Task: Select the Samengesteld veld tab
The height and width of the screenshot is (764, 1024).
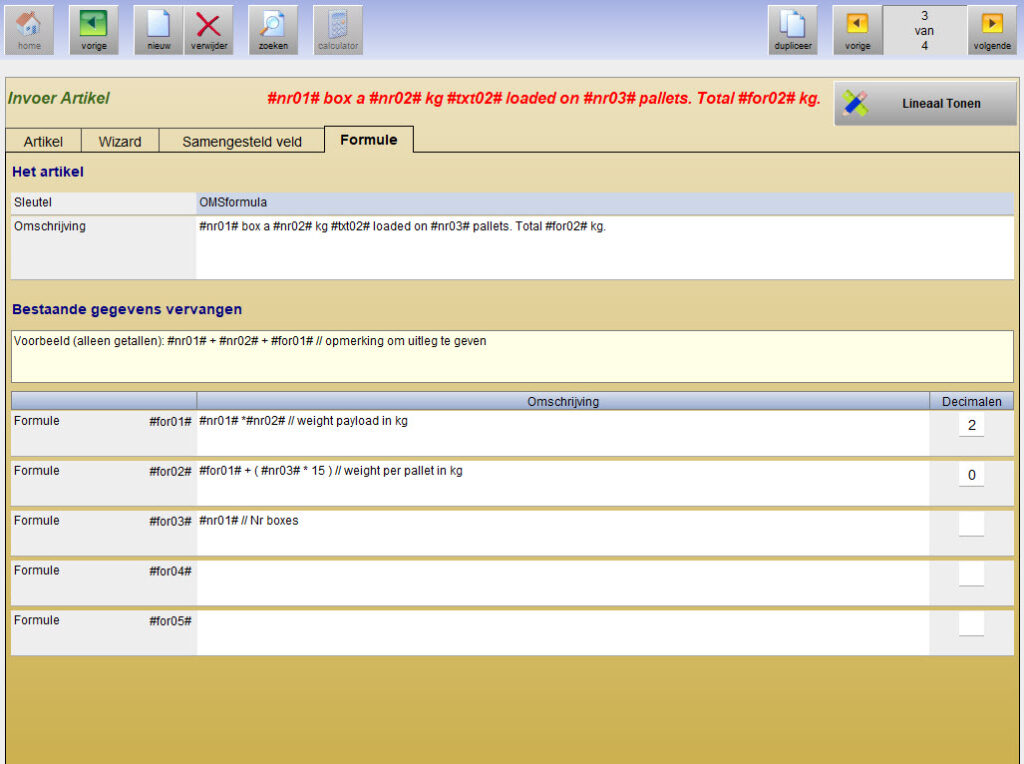Action: [x=241, y=141]
